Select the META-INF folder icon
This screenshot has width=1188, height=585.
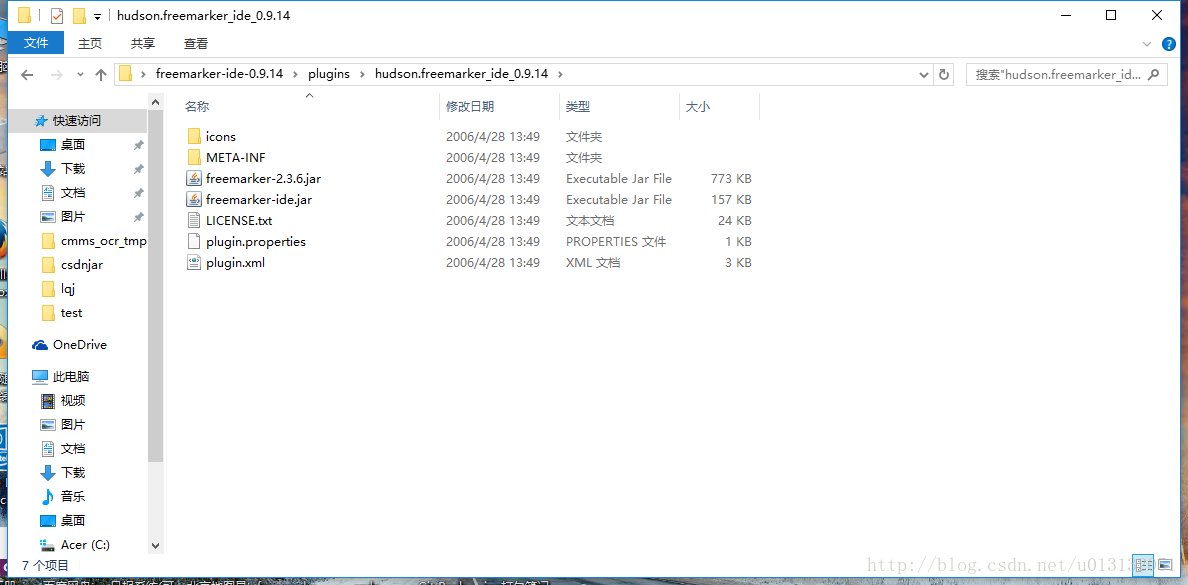tap(194, 158)
